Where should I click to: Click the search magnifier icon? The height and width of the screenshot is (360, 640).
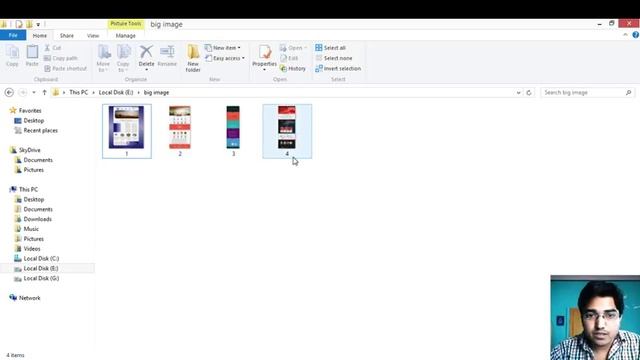pyautogui.click(x=629, y=93)
